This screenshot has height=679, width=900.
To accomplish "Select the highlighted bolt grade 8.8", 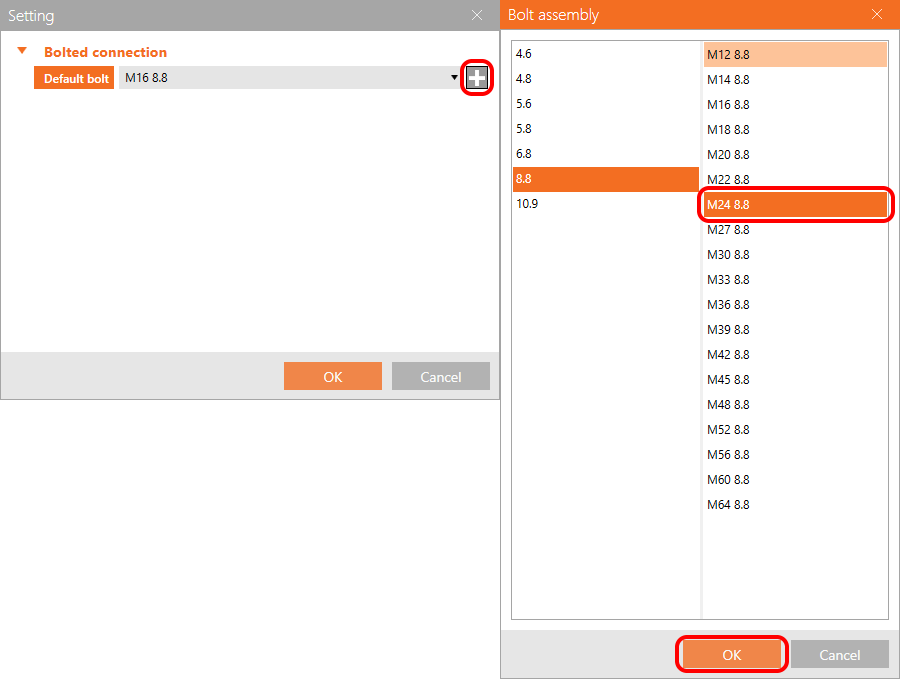I will (x=606, y=179).
